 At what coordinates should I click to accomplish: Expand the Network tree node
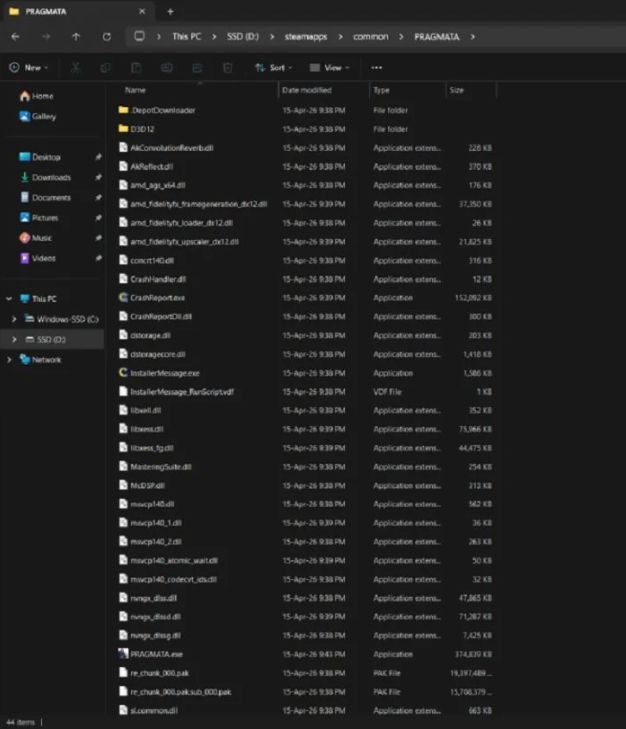[x=9, y=359]
